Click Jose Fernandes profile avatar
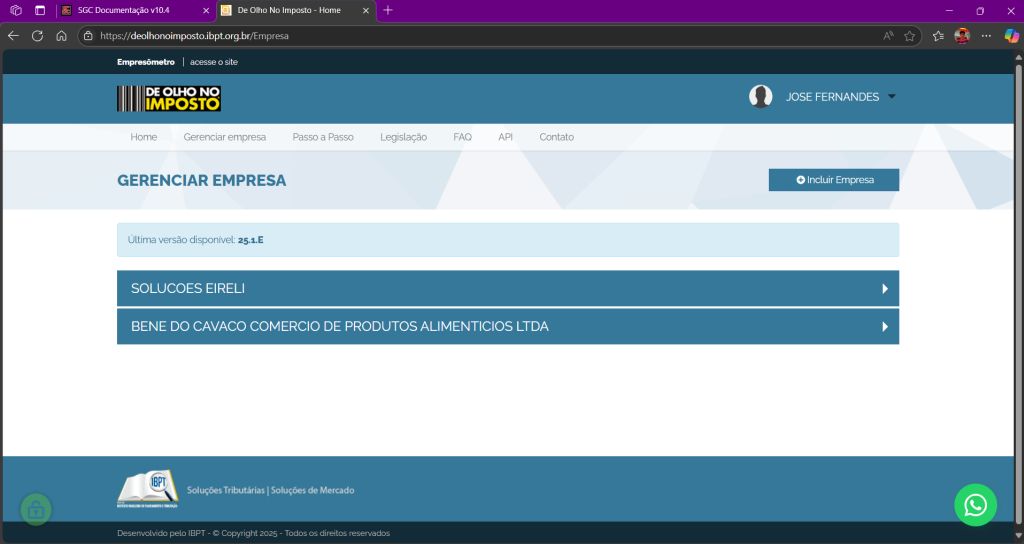The width and height of the screenshot is (1024, 544). (760, 97)
